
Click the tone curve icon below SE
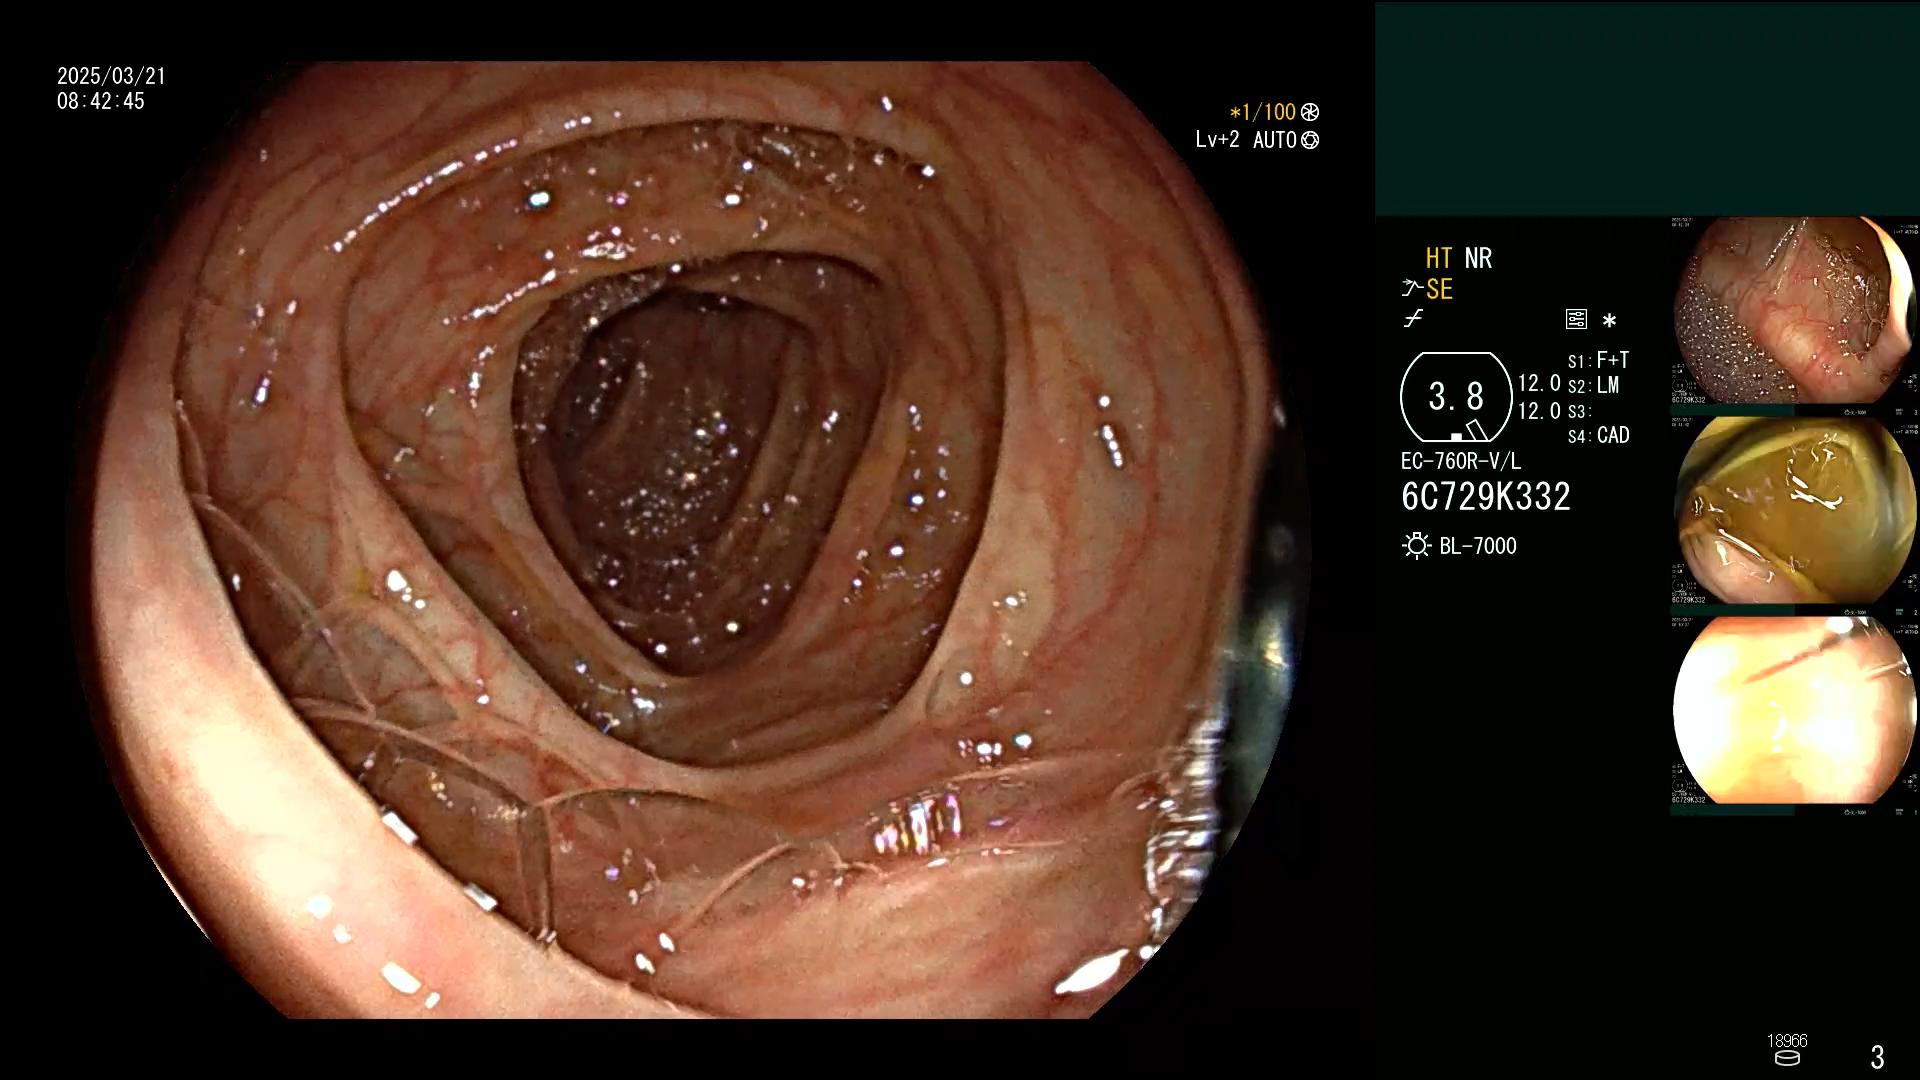(1413, 319)
